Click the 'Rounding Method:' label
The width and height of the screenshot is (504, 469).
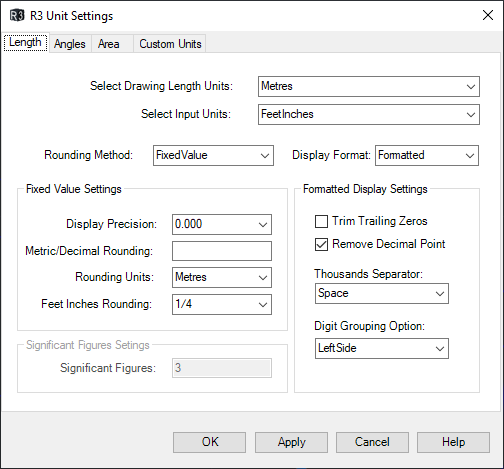tap(88, 155)
